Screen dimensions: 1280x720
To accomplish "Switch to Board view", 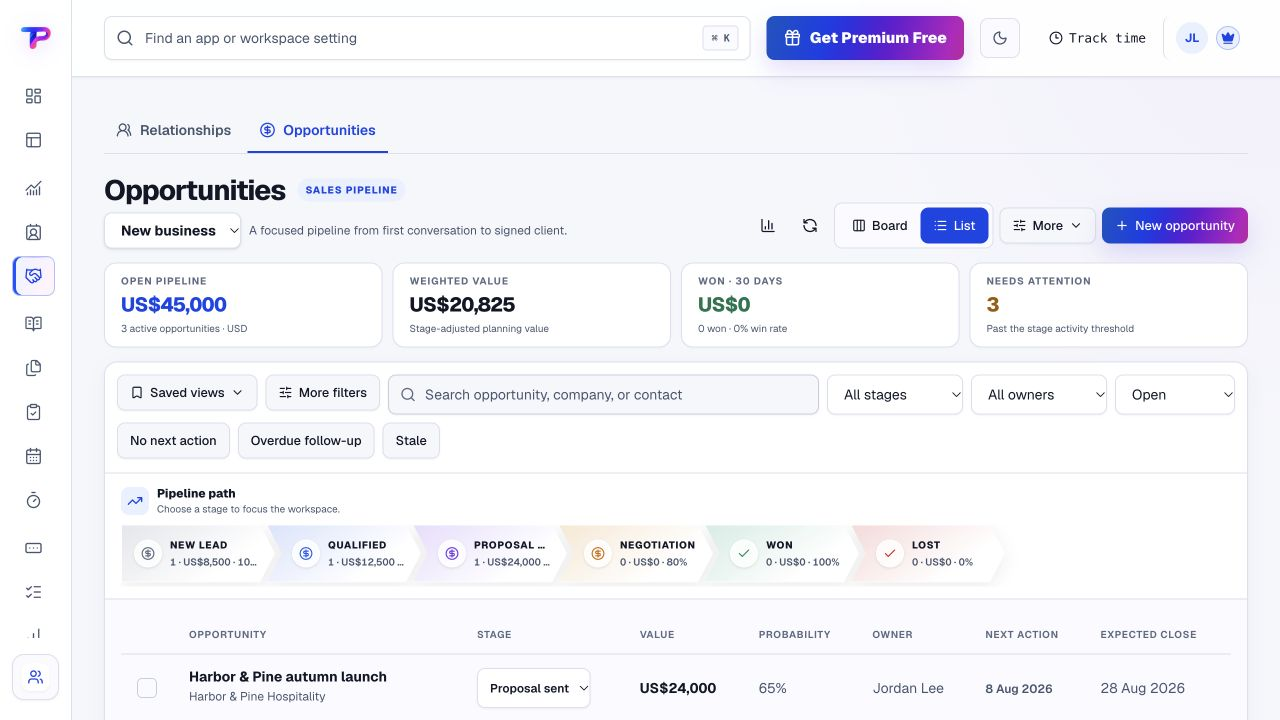I will point(879,226).
